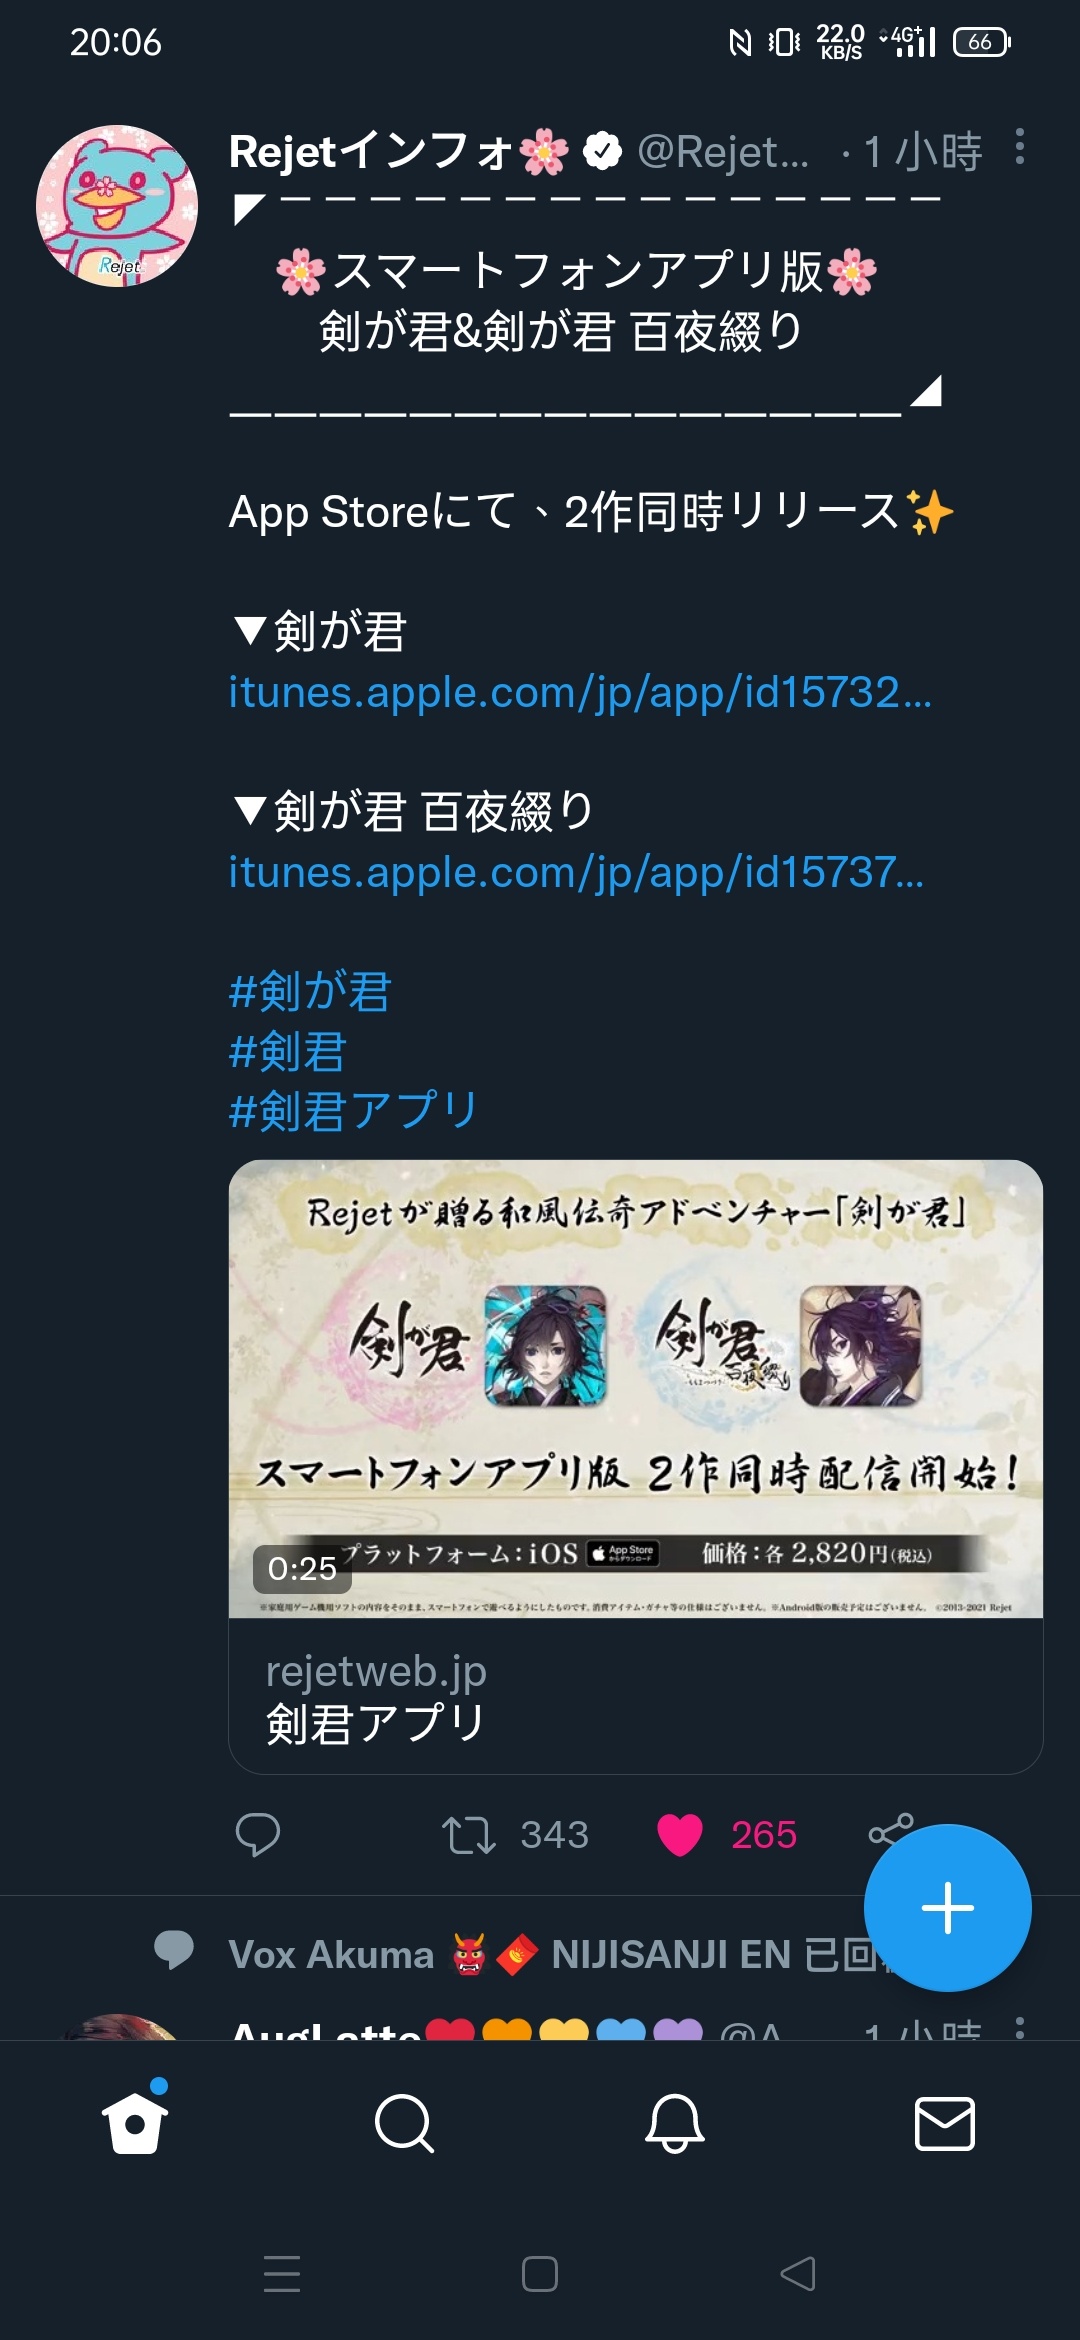Unlike the post via pink heart

tap(680, 1834)
